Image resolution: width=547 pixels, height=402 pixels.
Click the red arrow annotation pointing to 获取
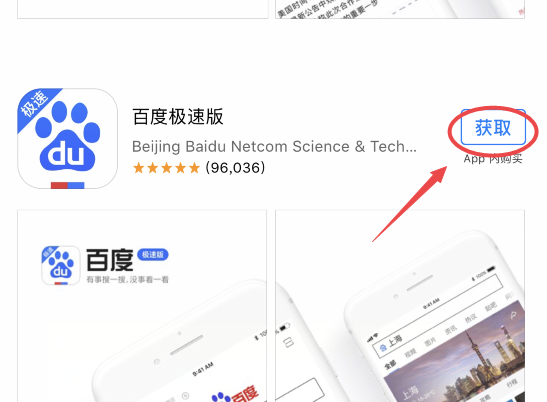click(409, 204)
